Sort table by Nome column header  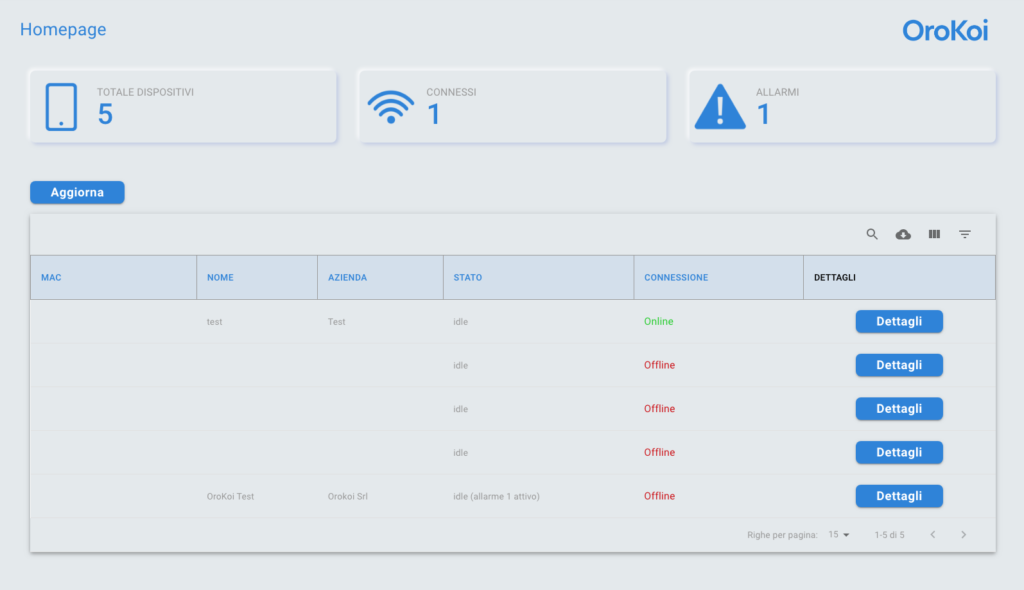click(x=220, y=277)
